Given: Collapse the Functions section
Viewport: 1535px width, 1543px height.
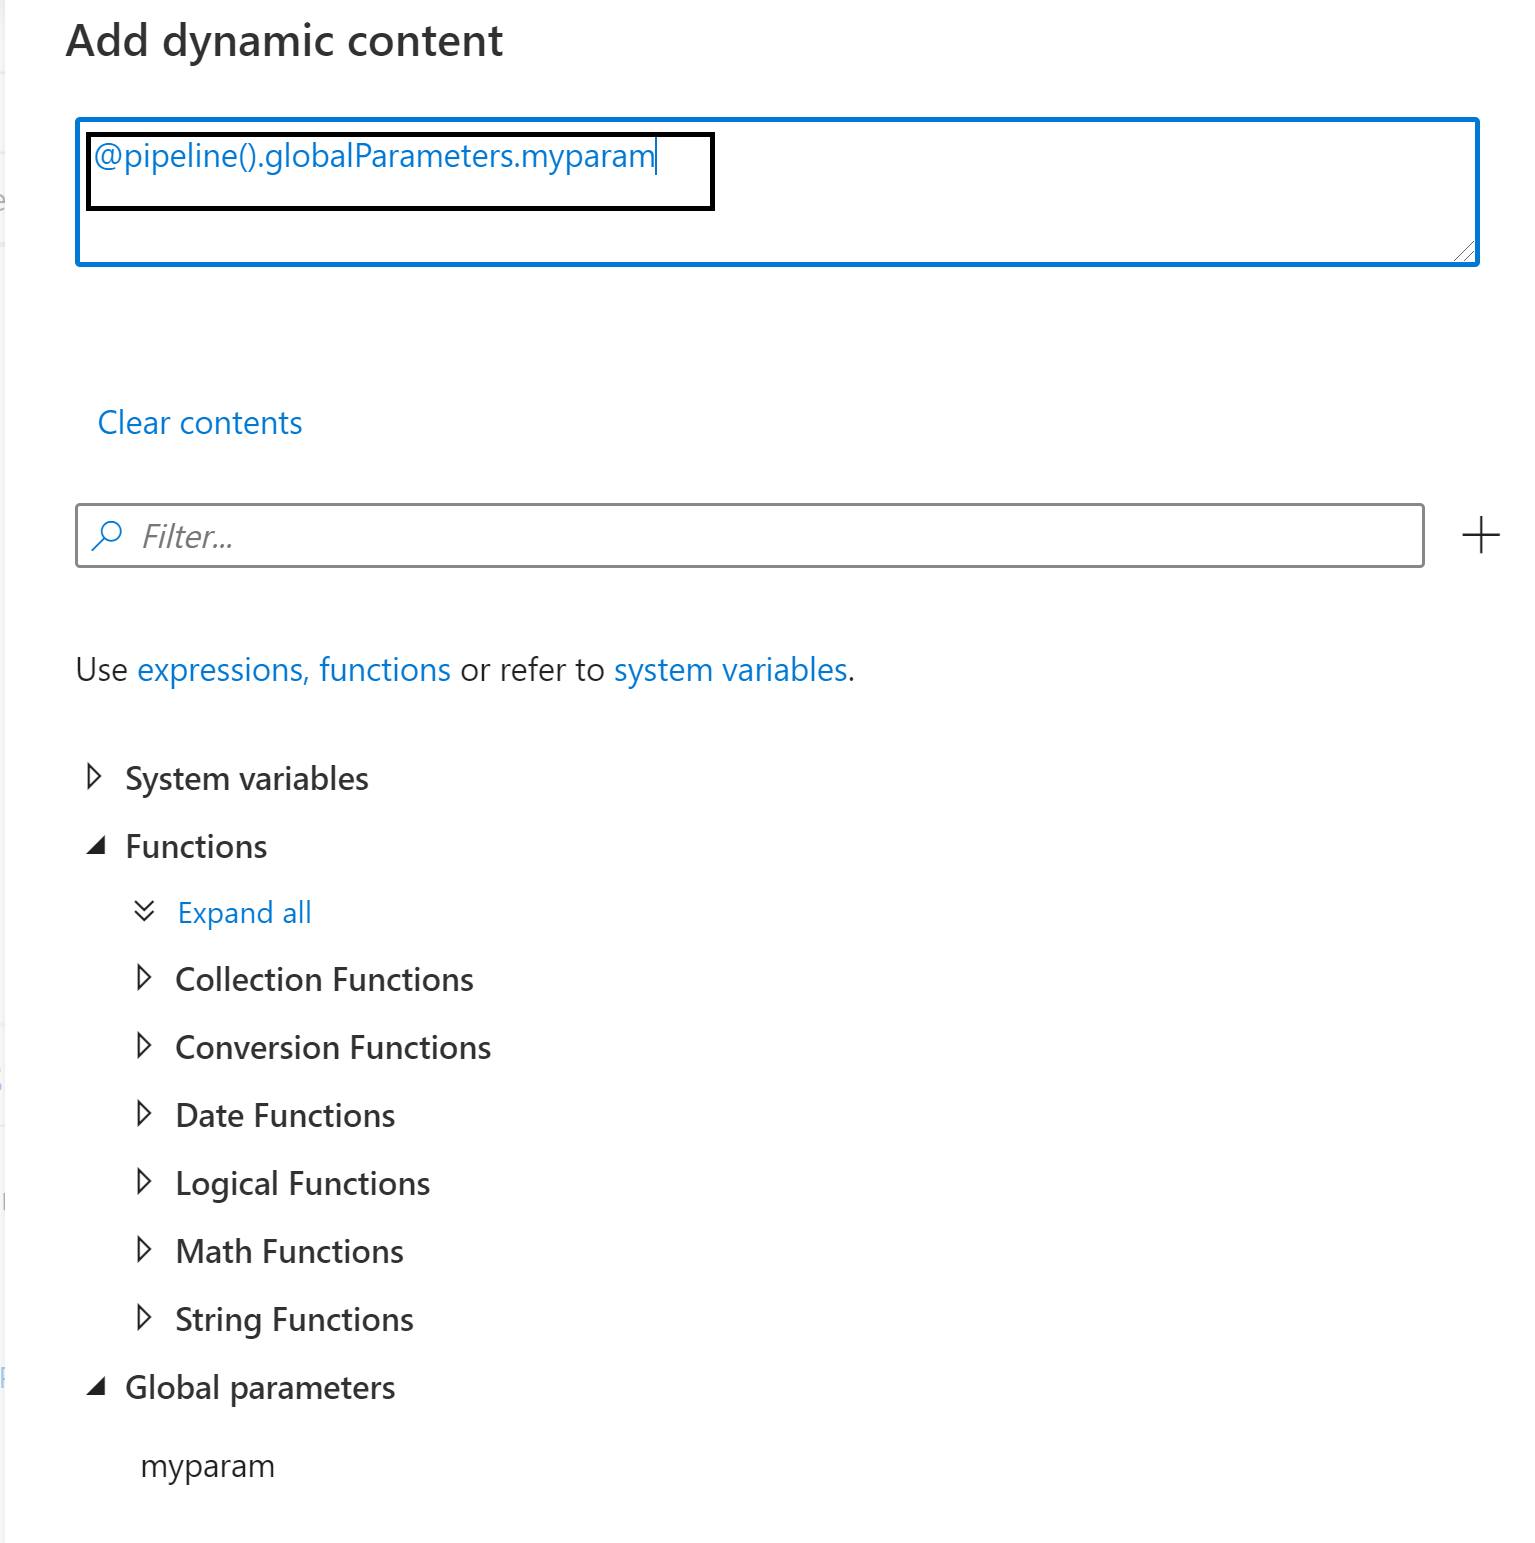Looking at the screenshot, I should click(x=96, y=846).
